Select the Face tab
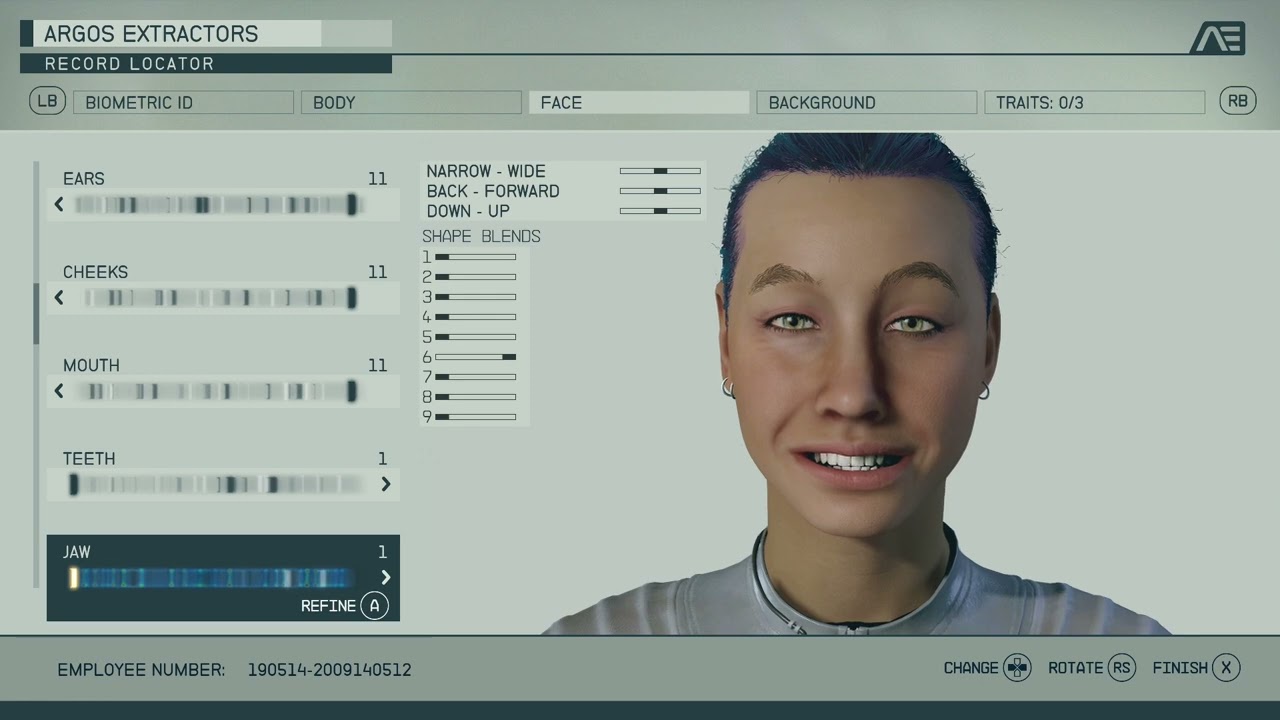The width and height of the screenshot is (1280, 720). point(639,102)
